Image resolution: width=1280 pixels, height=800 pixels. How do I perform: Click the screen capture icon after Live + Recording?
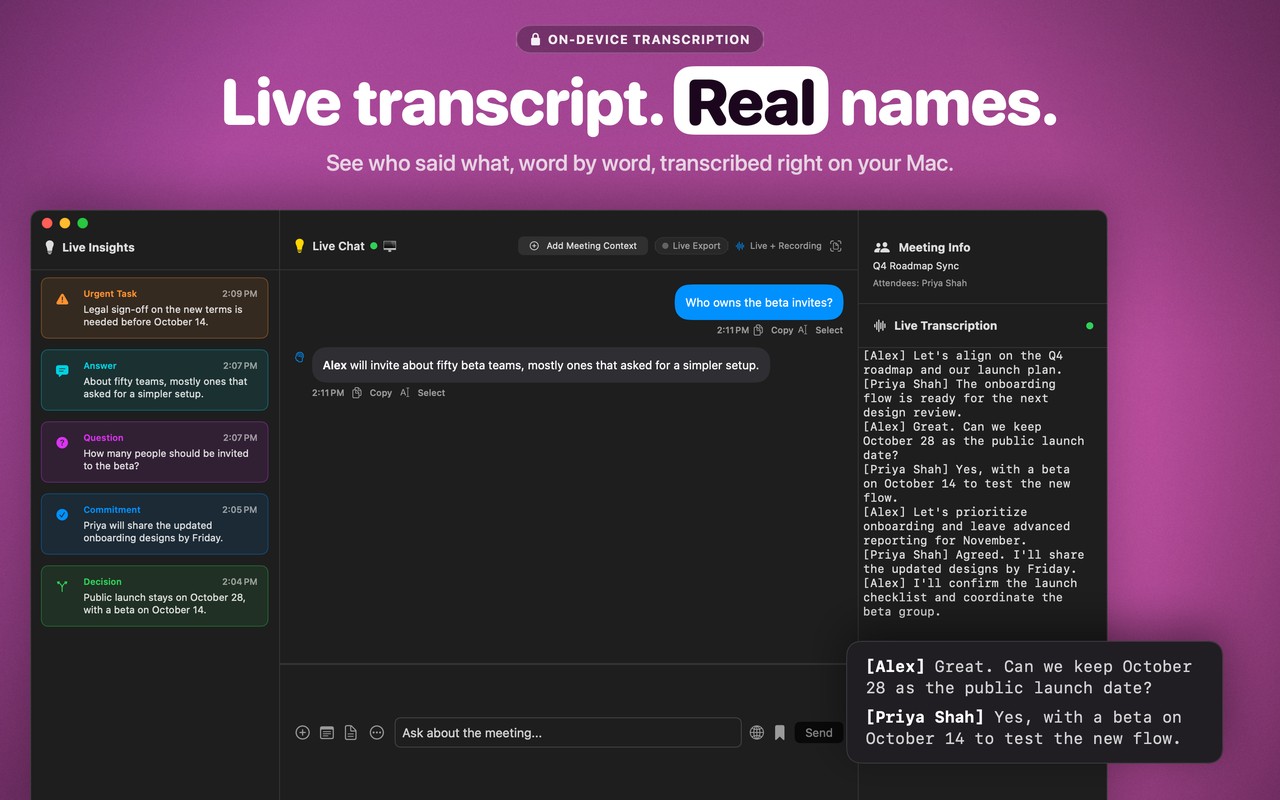pyautogui.click(x=836, y=246)
